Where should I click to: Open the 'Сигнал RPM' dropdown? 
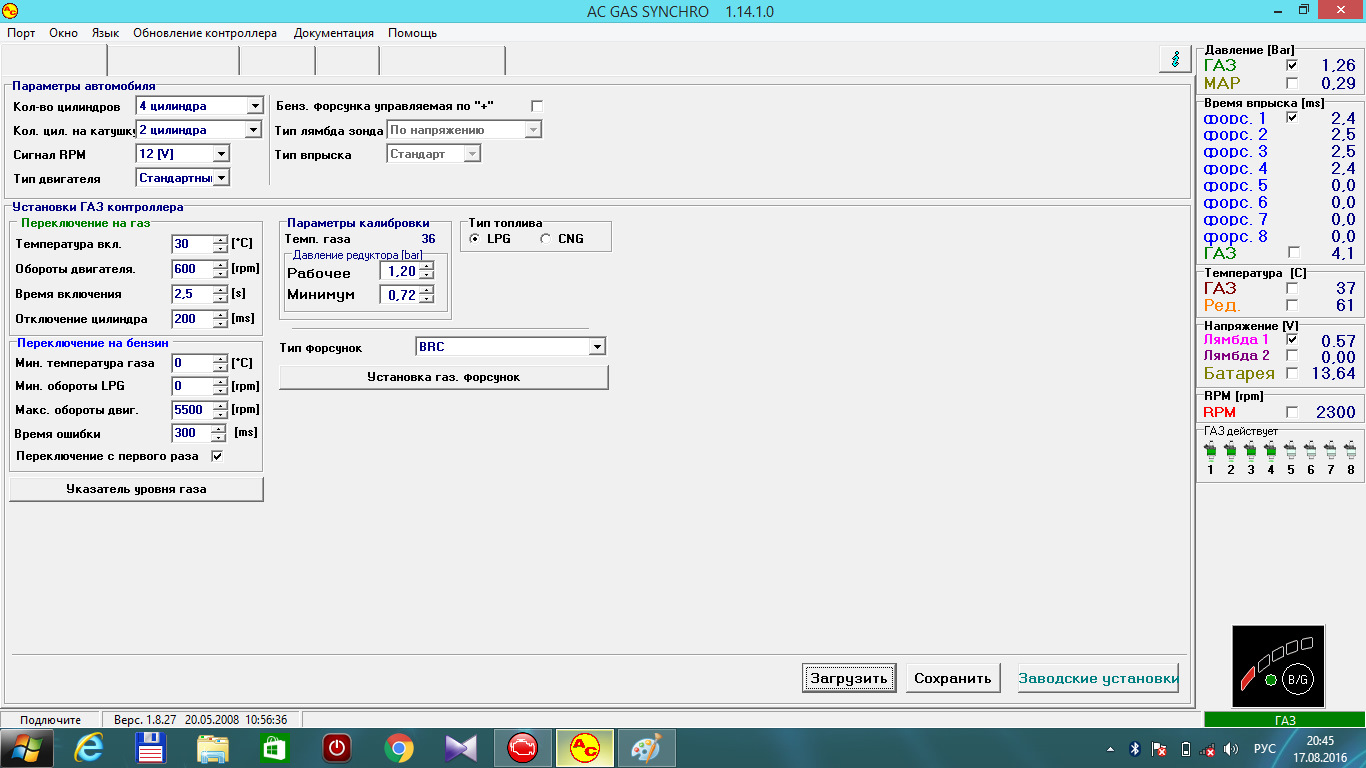click(221, 154)
